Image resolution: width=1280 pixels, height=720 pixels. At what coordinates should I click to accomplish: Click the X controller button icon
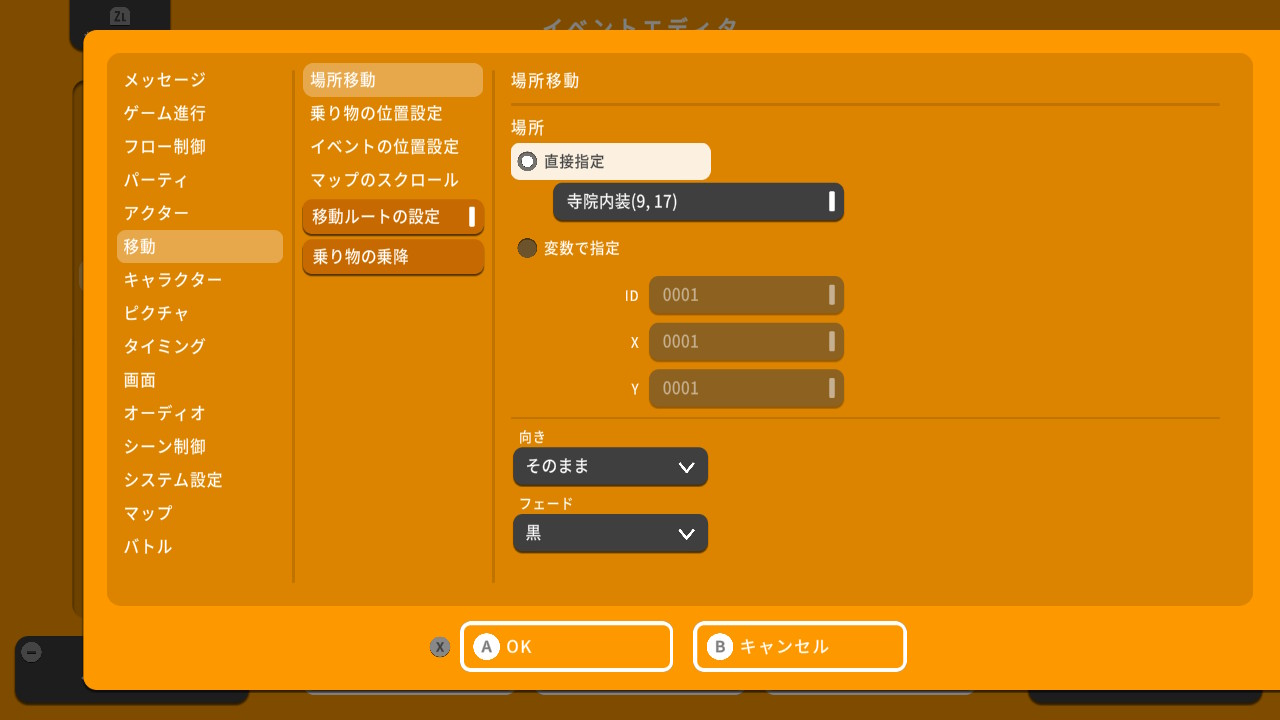click(440, 647)
